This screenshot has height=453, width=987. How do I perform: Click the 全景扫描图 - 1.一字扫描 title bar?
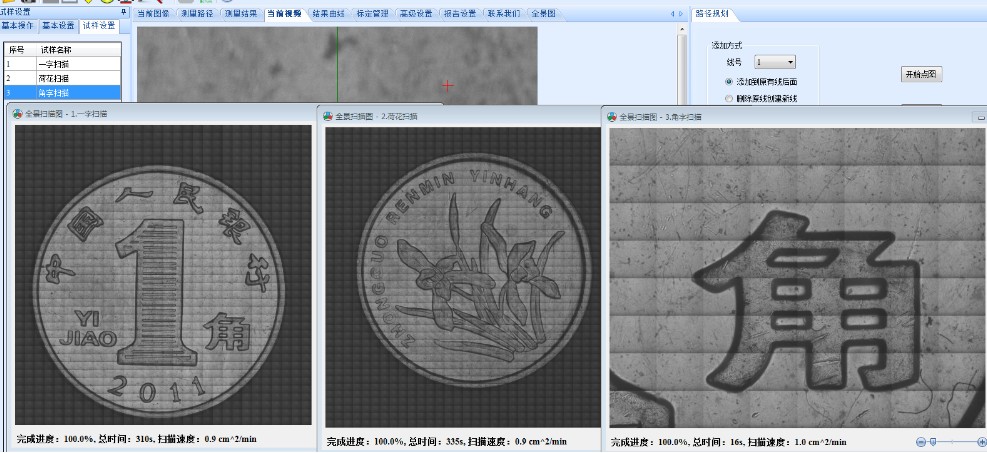[164, 114]
